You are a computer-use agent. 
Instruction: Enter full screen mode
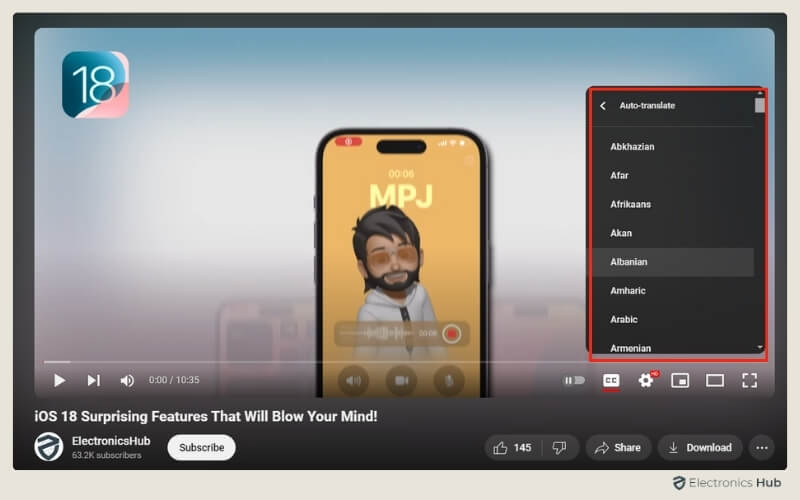(x=749, y=380)
